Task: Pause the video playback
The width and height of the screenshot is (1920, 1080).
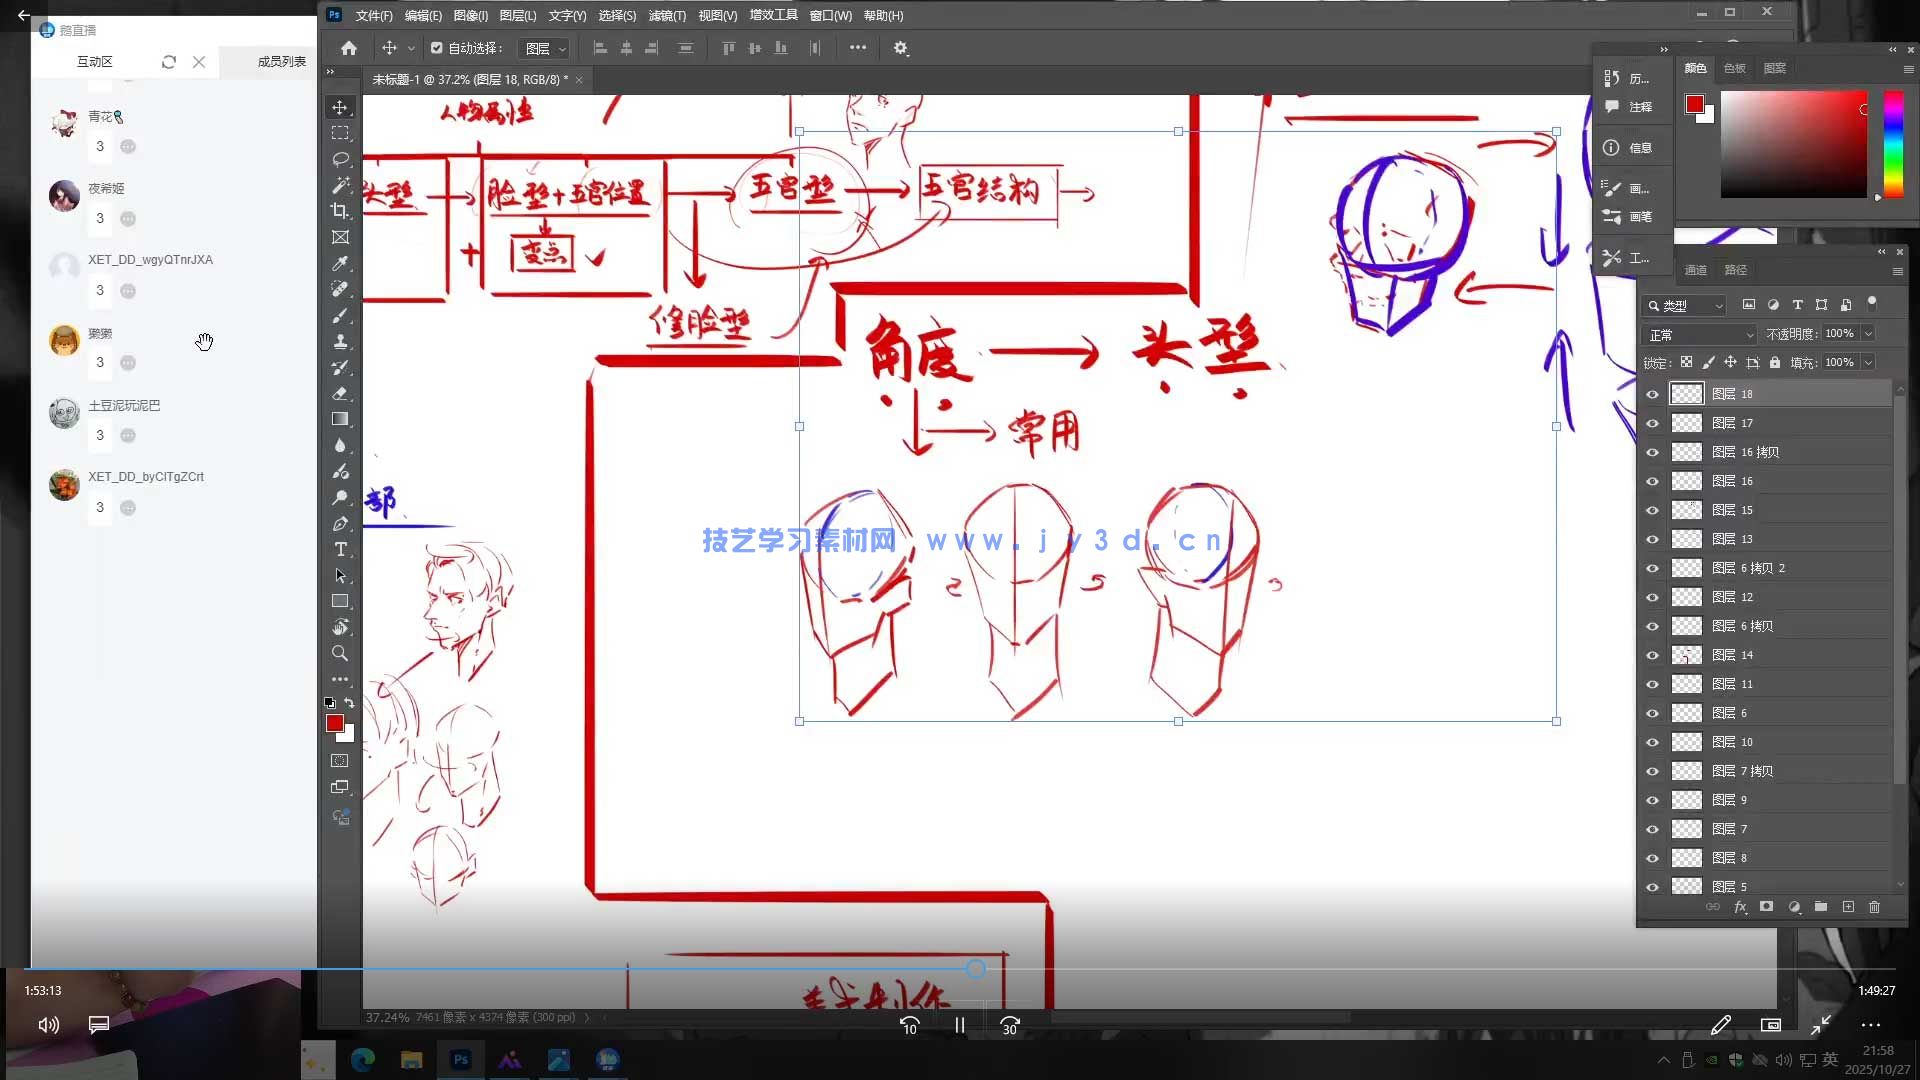Action: [x=959, y=1025]
